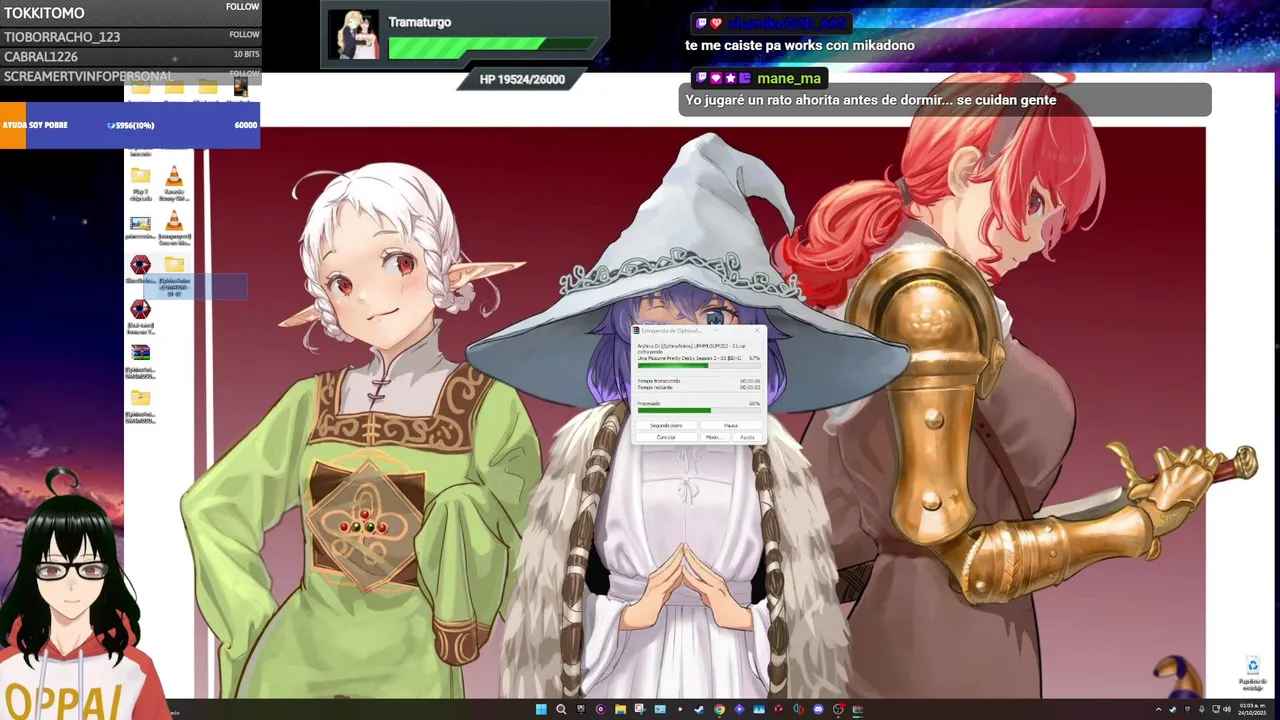Select the image file icon on the desktop
Viewport: 1280px width, 720px height.
pos(141,223)
